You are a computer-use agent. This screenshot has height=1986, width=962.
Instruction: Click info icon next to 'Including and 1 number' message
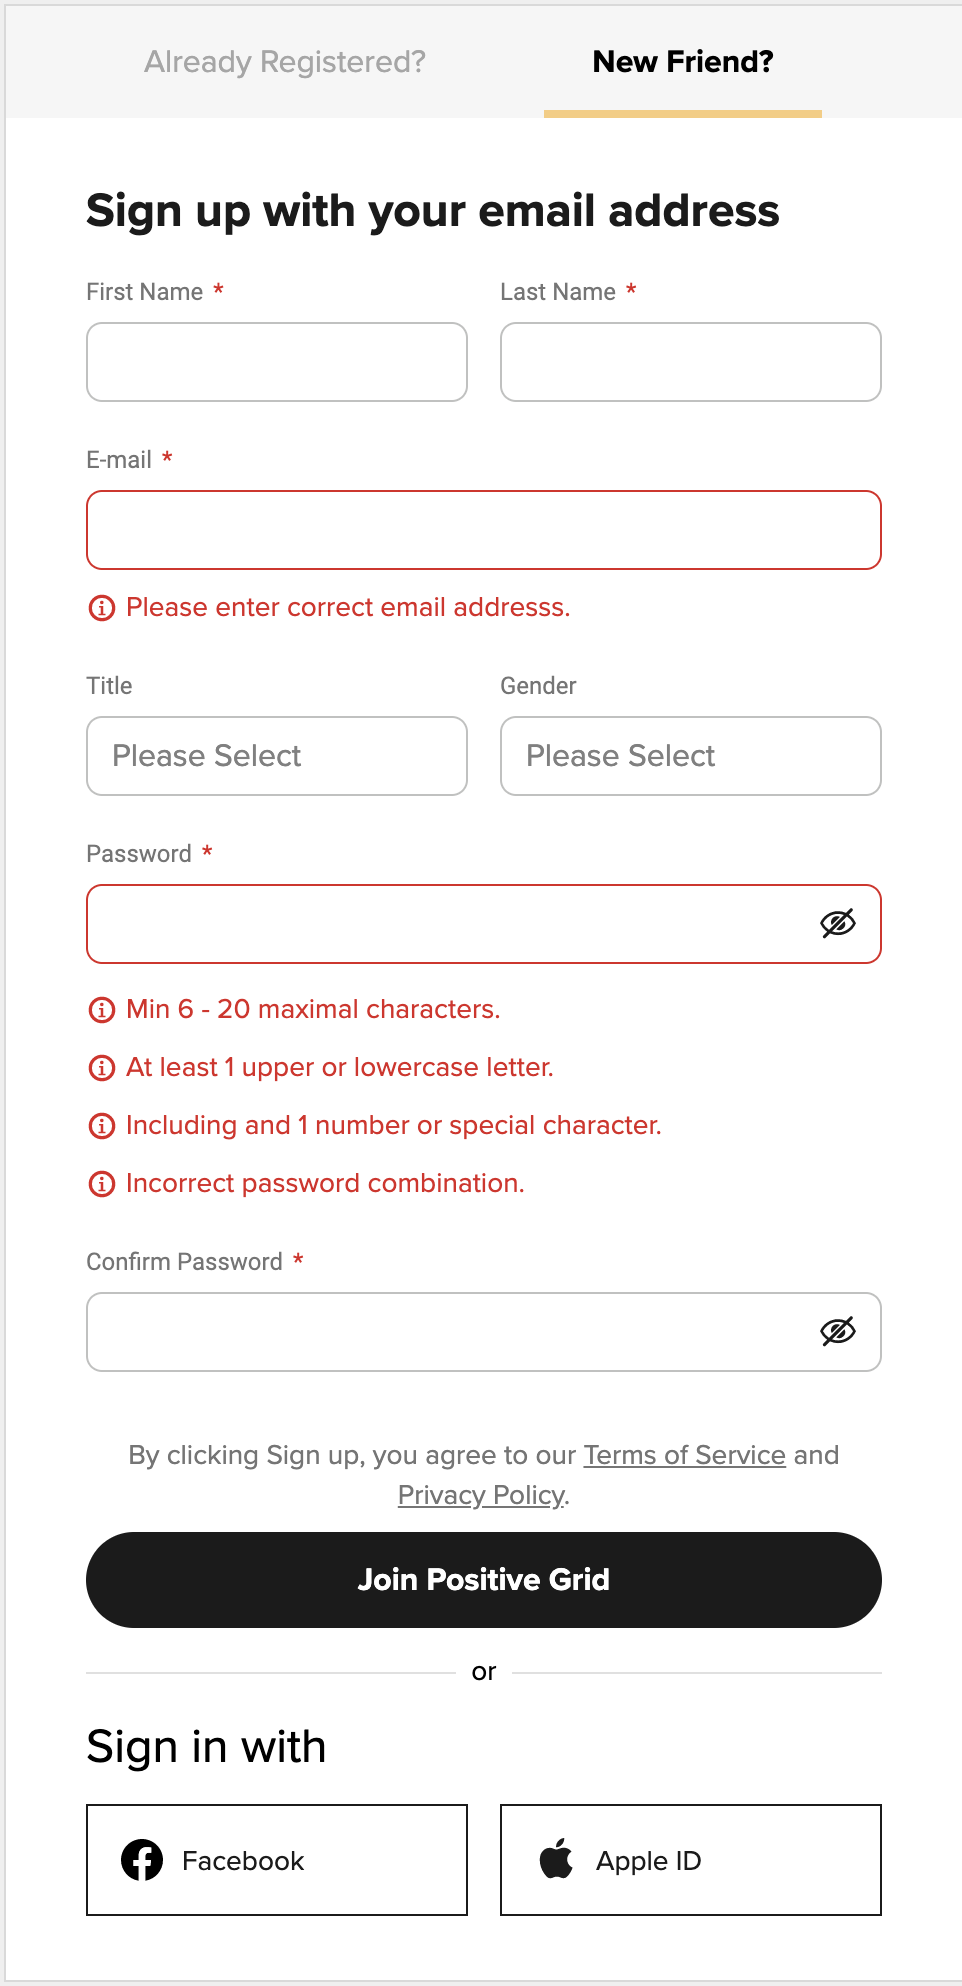[x=101, y=1126]
